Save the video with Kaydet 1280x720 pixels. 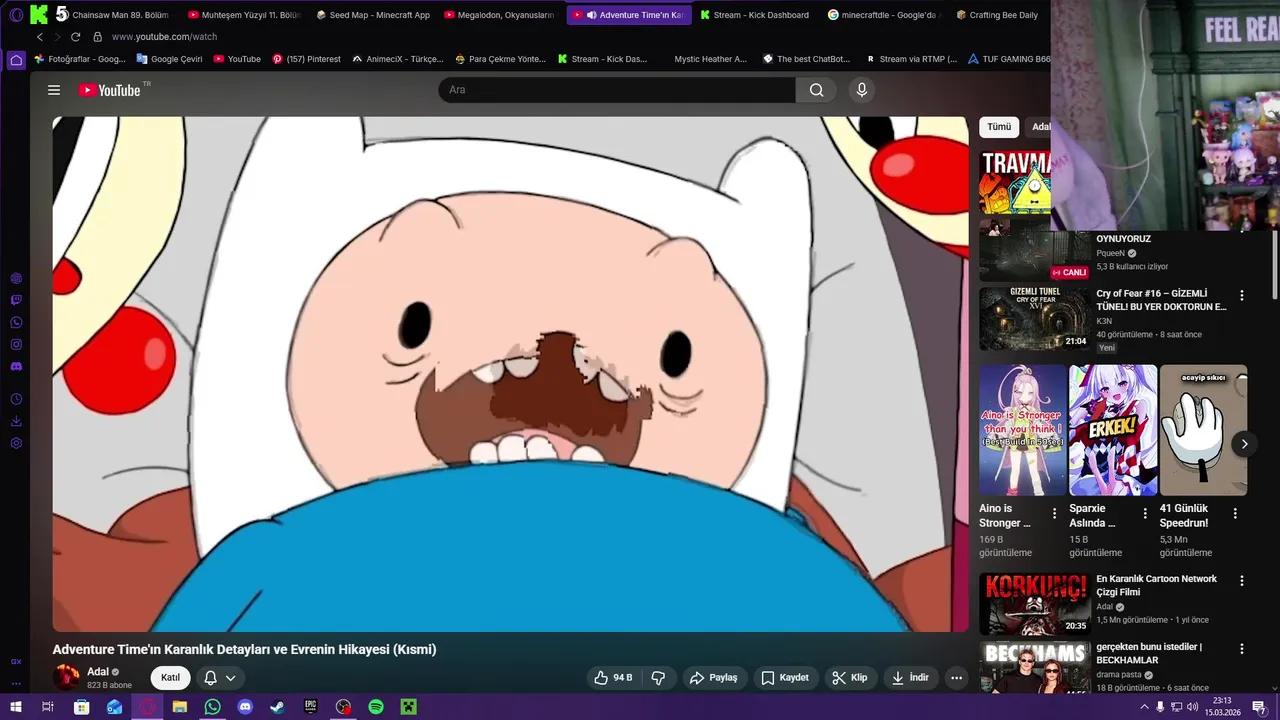[x=785, y=677]
